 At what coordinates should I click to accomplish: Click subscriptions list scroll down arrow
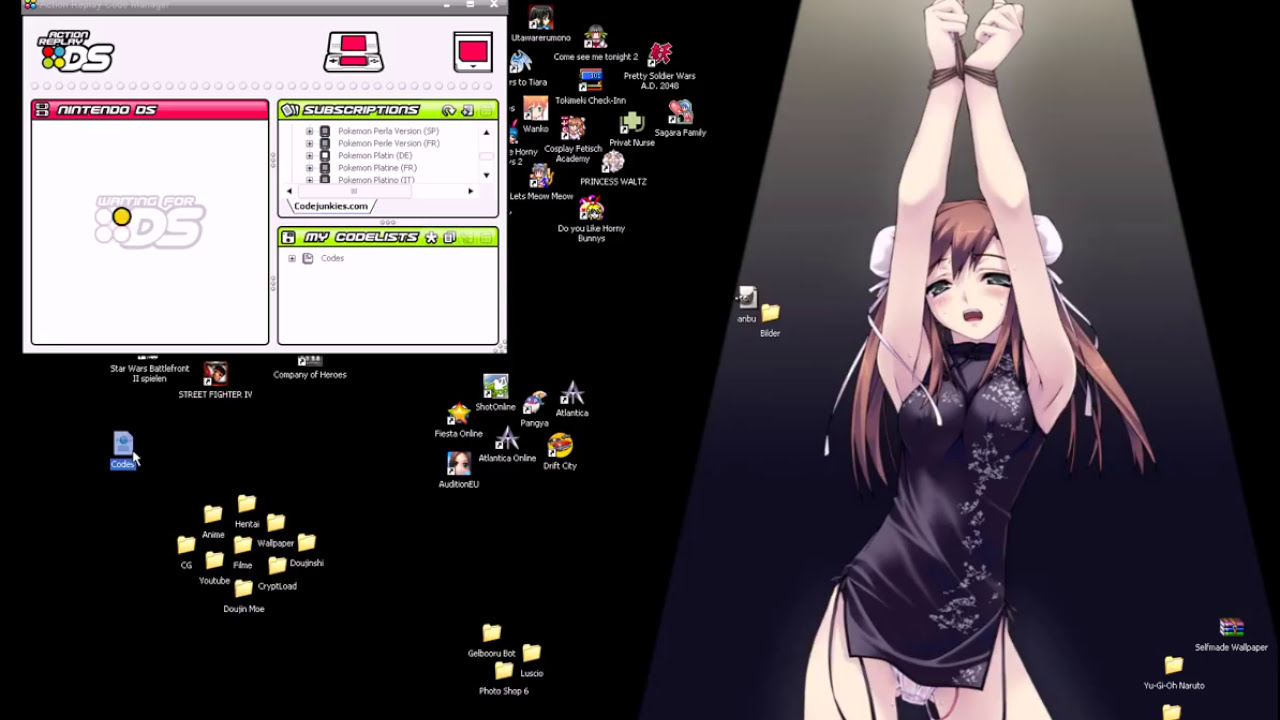click(x=487, y=175)
